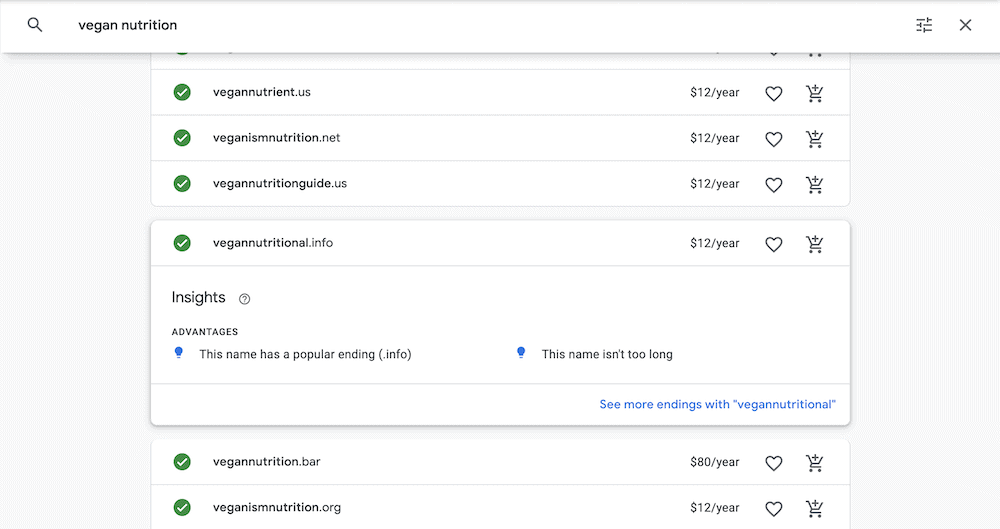Viewport: 1000px width, 529px height.
Task: Favorite vegannutritionguide.us with heart icon
Action: (x=774, y=185)
